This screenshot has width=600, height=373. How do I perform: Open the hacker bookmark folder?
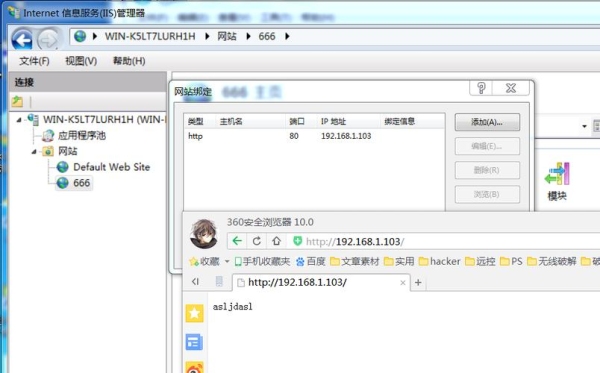439,262
